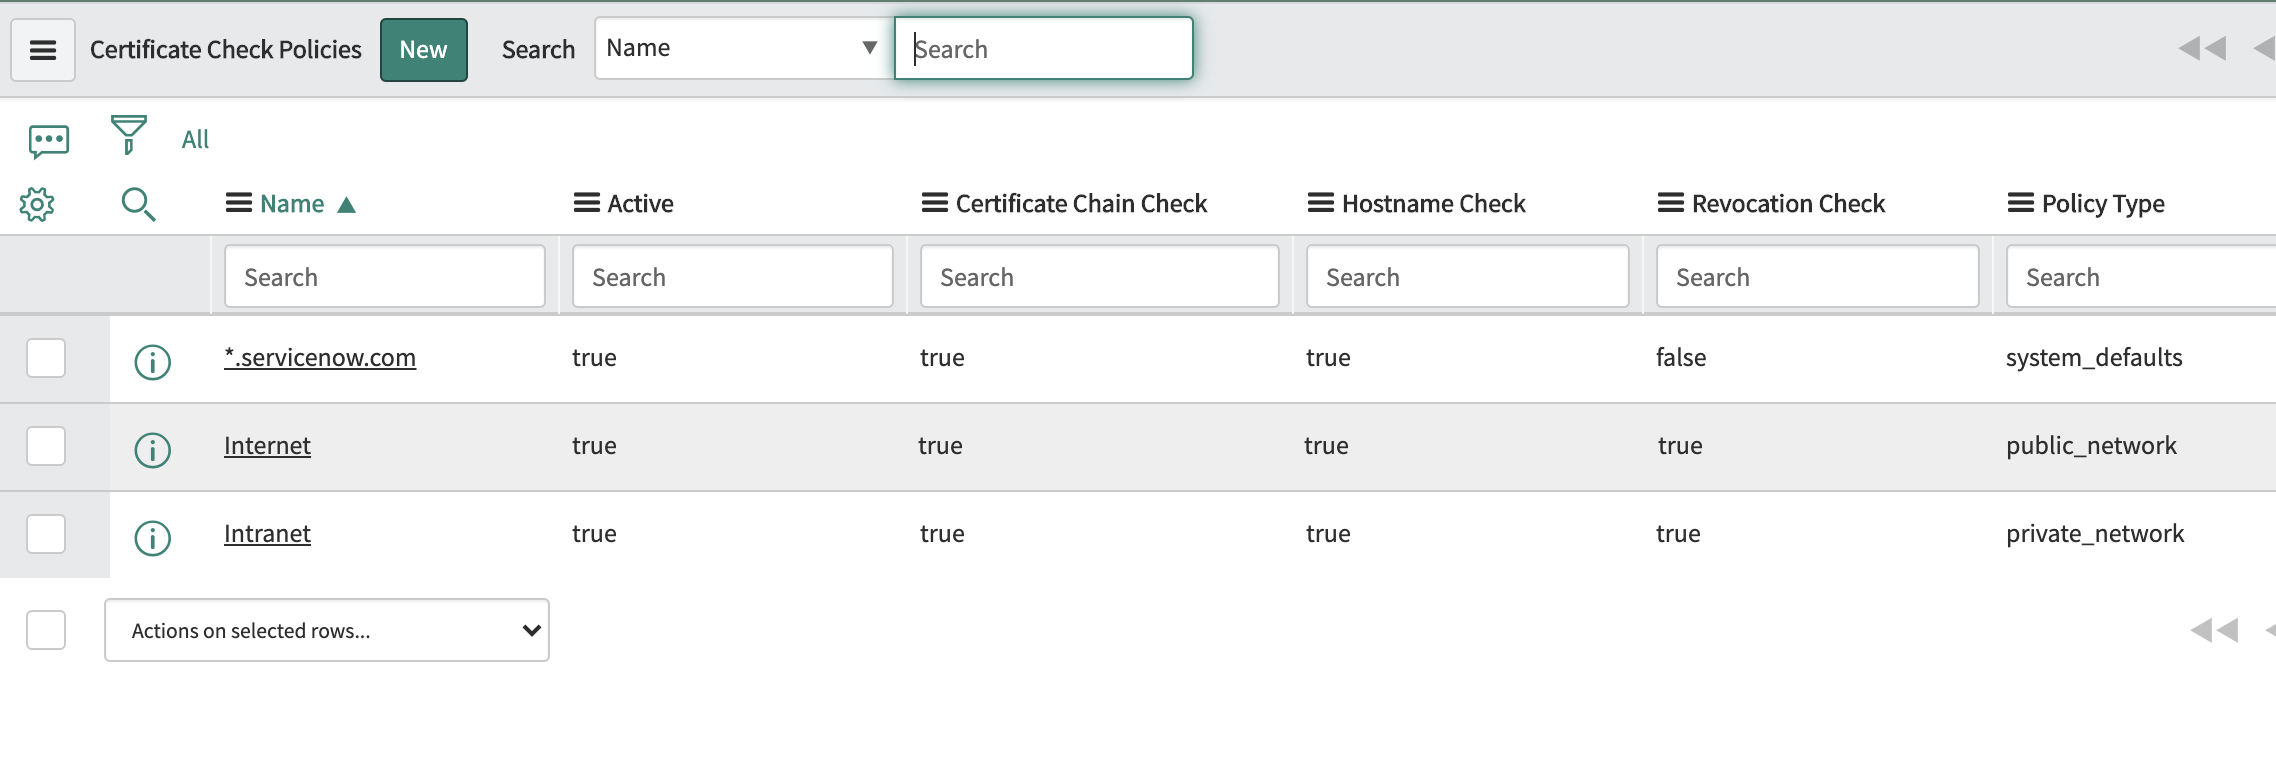Open the Internet policy link
2276x766 pixels.
pyautogui.click(x=267, y=445)
